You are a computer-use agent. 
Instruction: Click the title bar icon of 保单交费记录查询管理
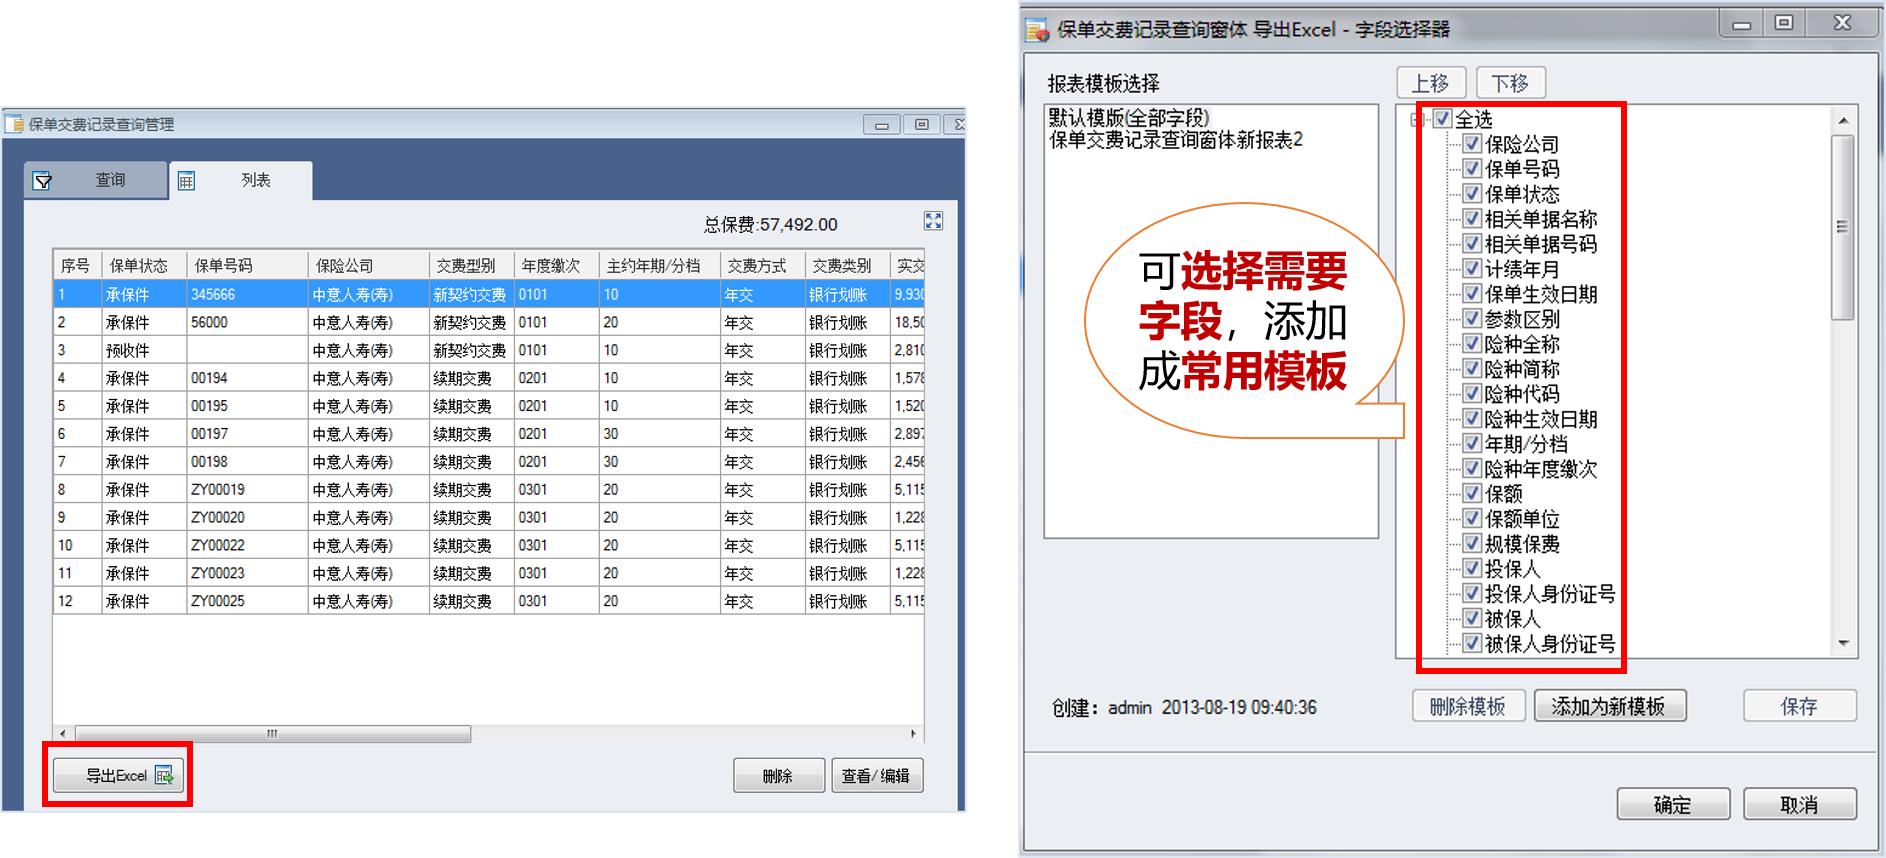click(15, 125)
